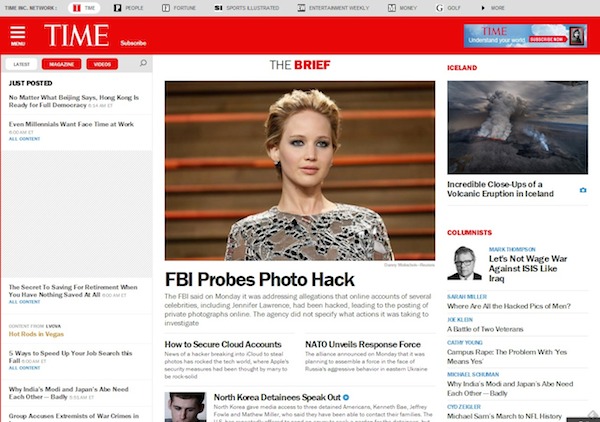Open Where Are All the Hacked Pics
The height and width of the screenshot is (422, 600).
[509, 306]
